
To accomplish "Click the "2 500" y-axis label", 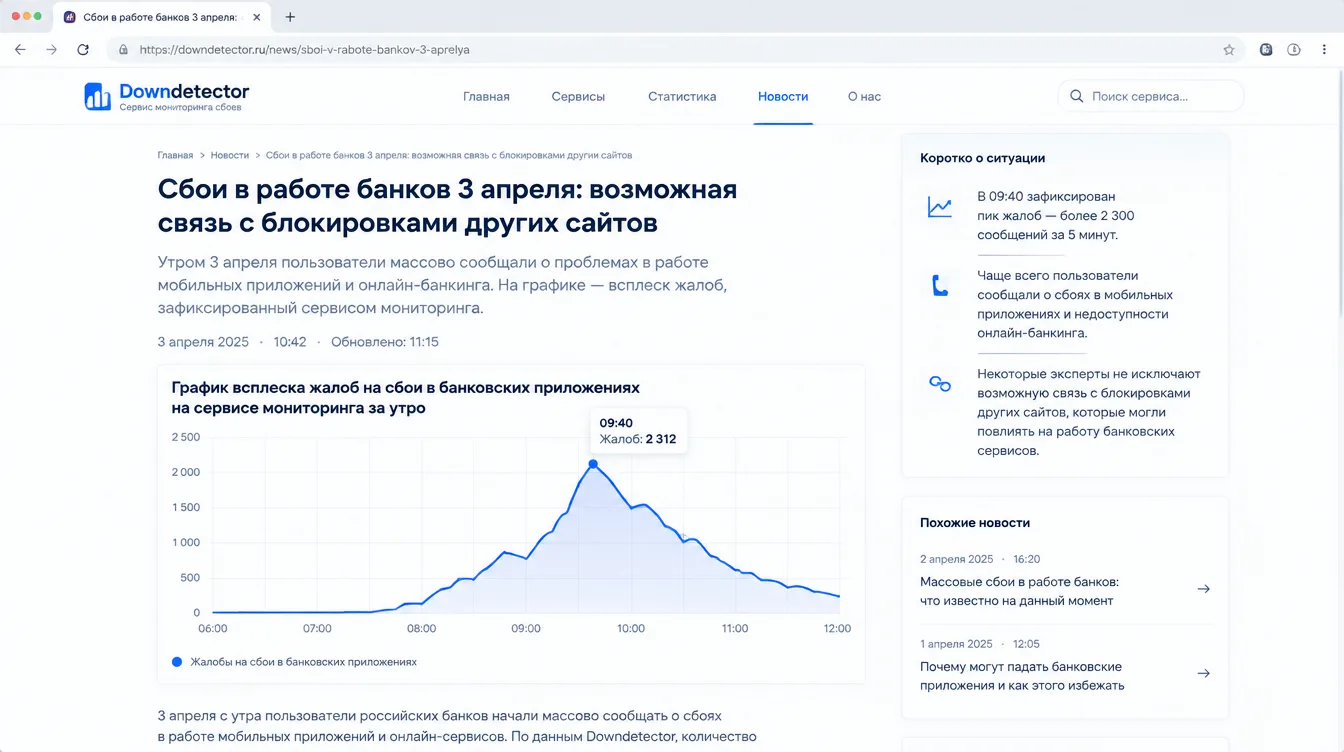I will 186,437.
